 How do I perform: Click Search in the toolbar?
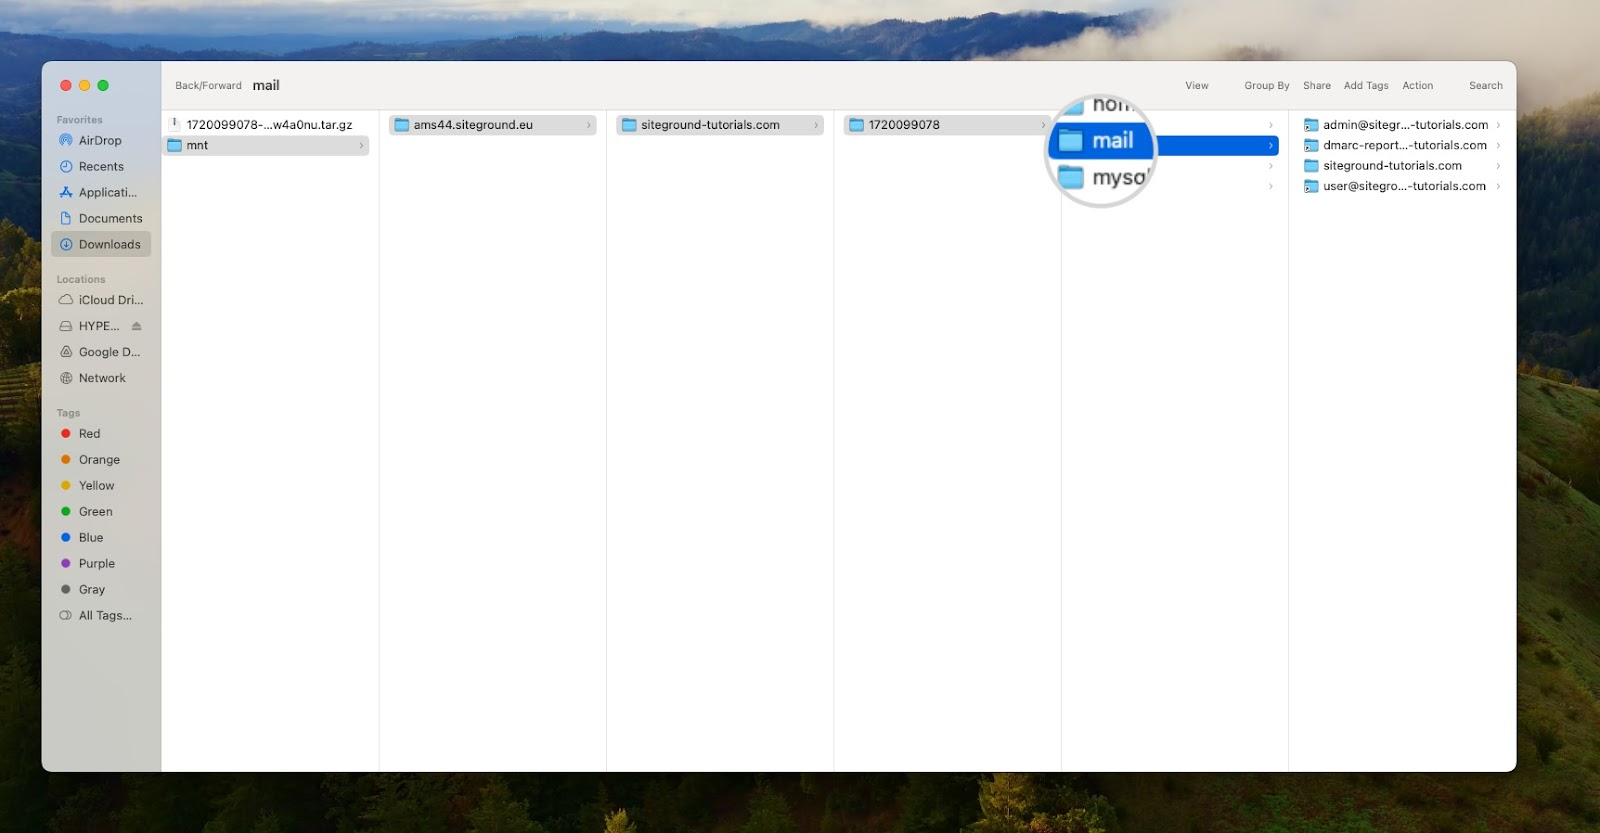[x=1486, y=86]
